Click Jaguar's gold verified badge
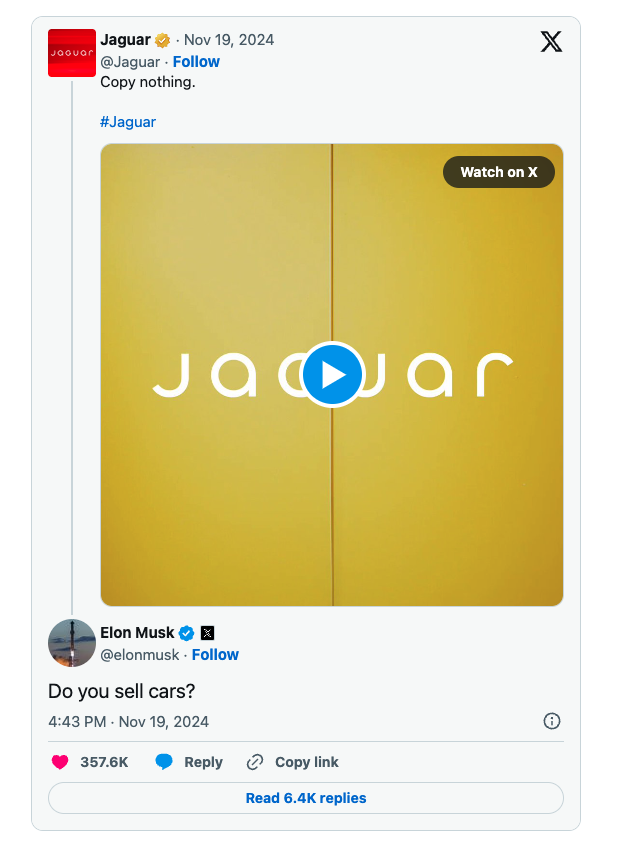Viewport: 617px width, 850px height. pyautogui.click(x=163, y=41)
